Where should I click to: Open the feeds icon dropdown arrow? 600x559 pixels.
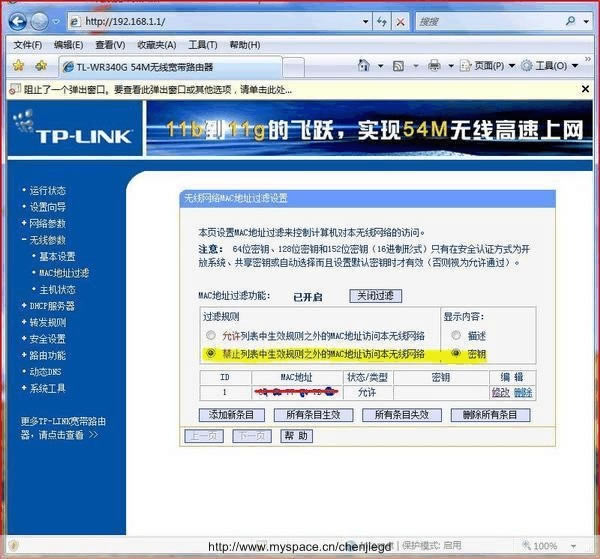pyautogui.click(x=416, y=66)
